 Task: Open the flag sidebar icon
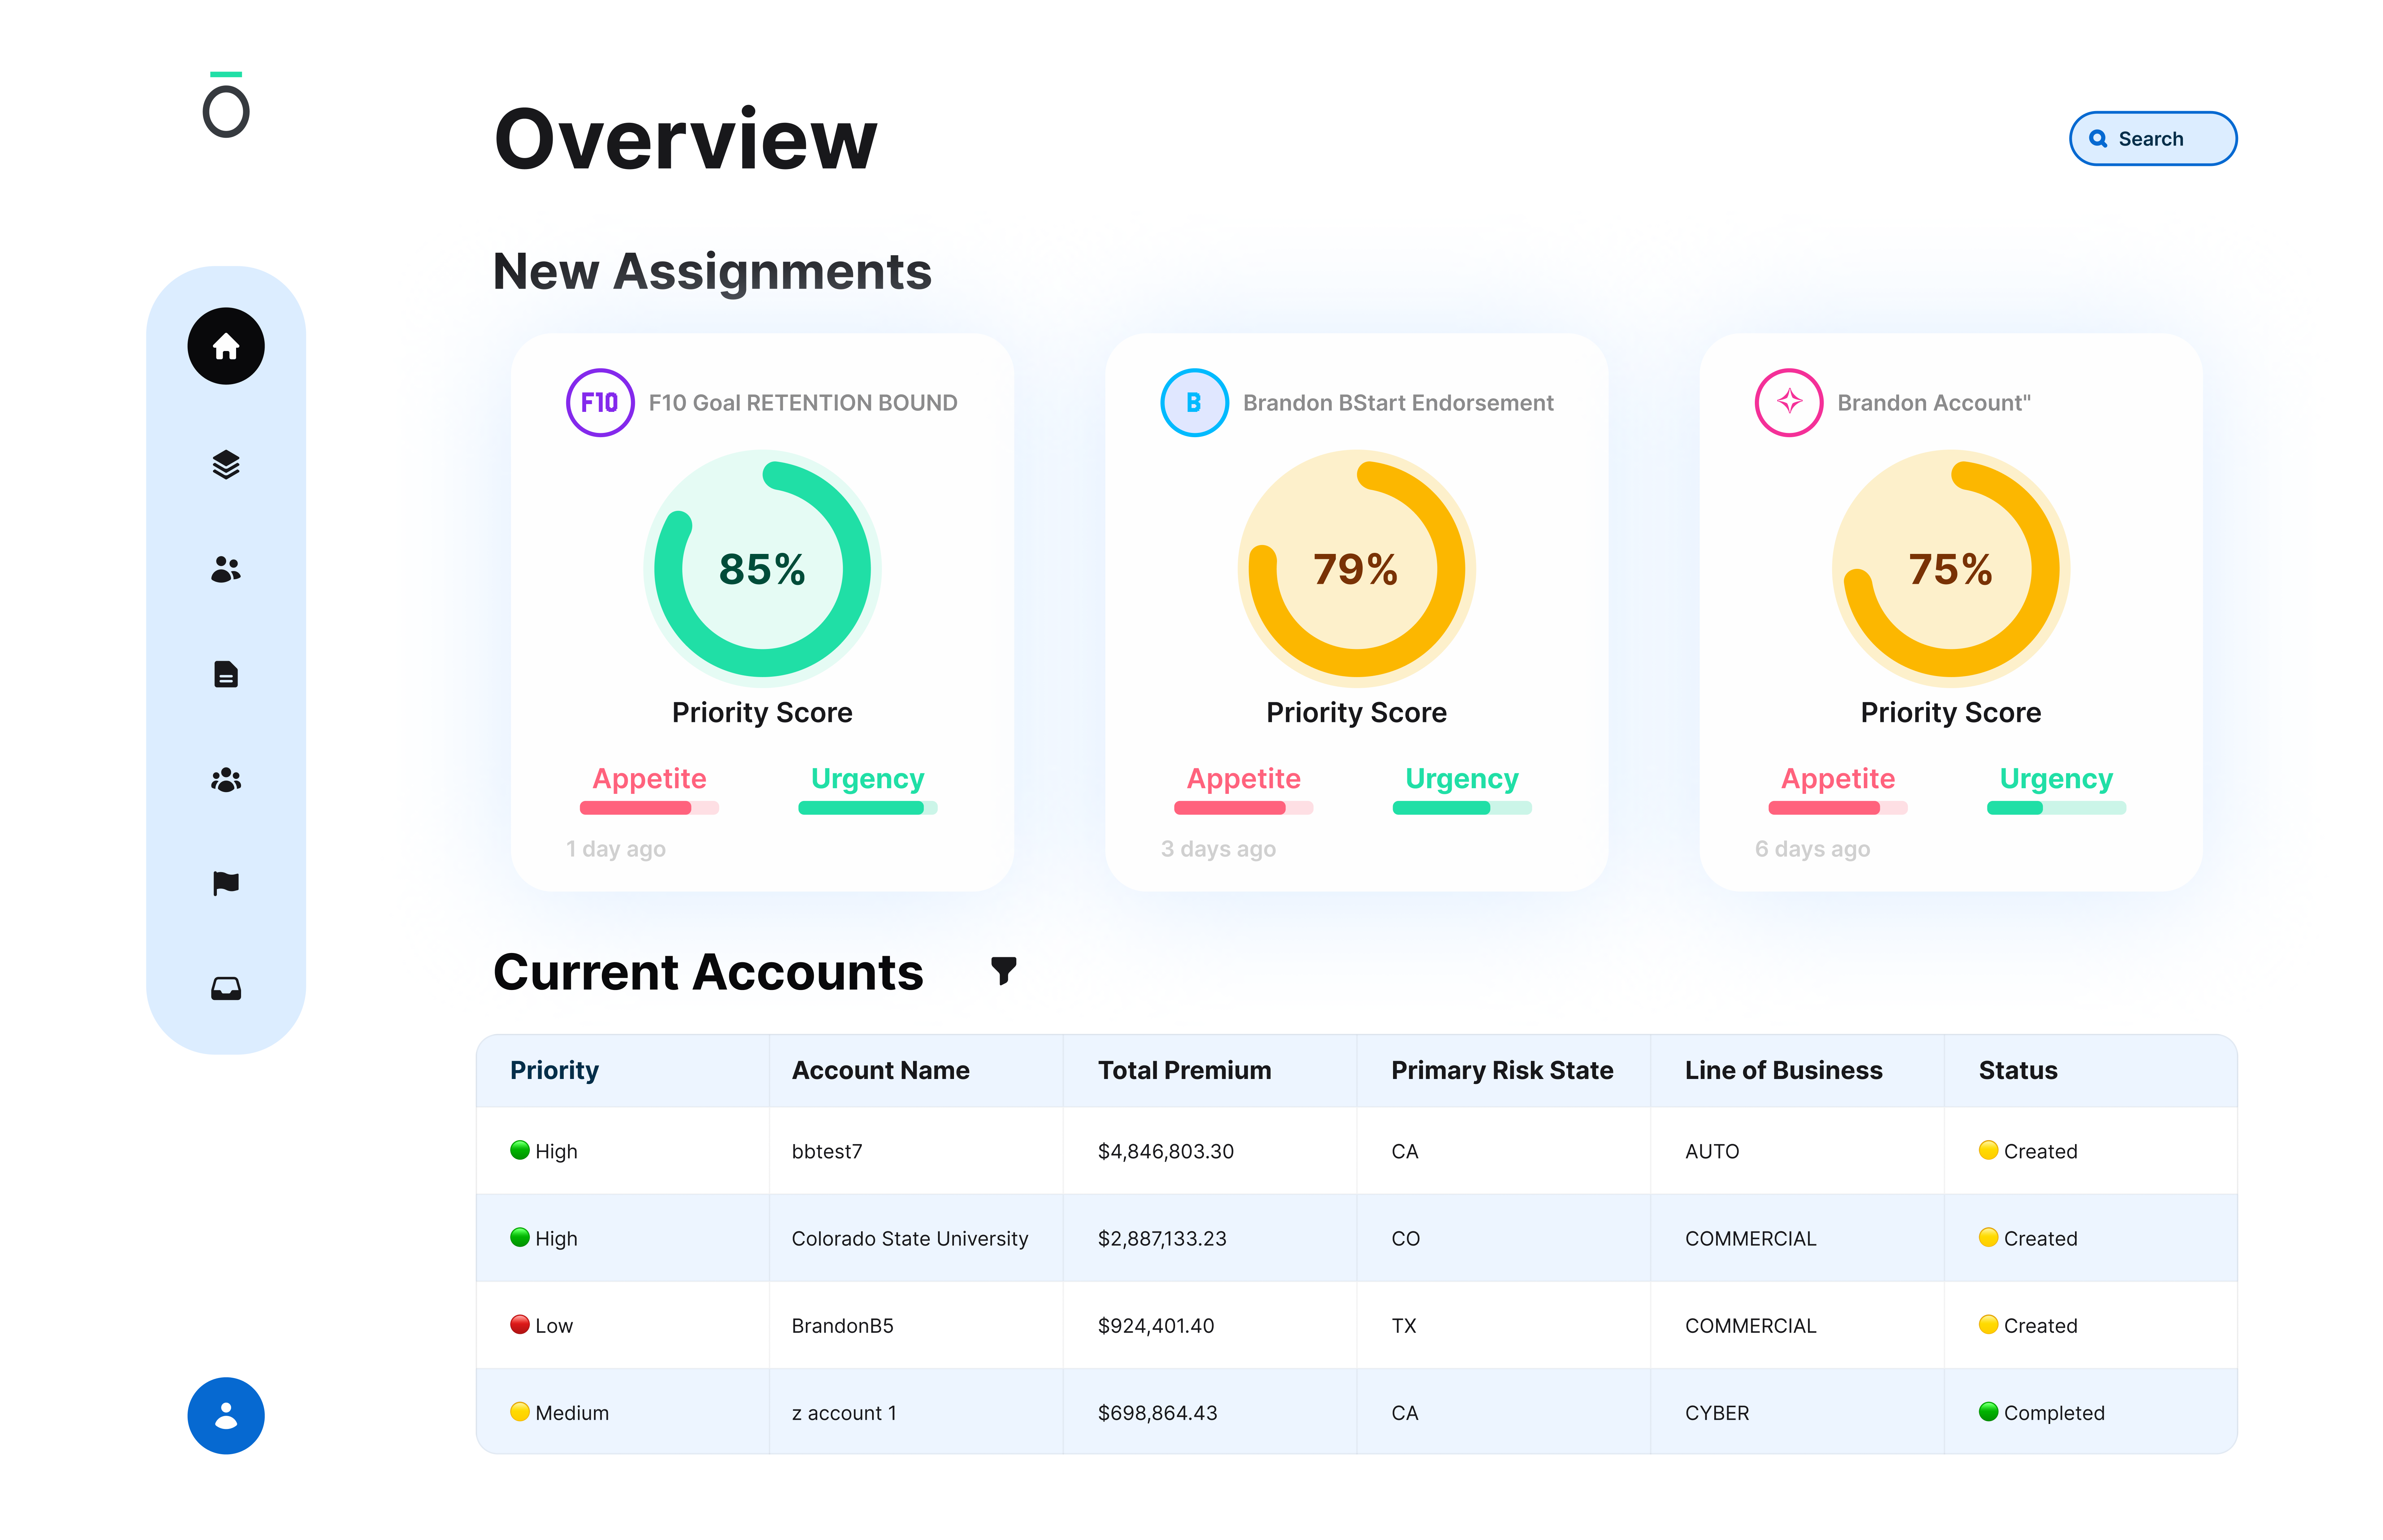(226, 884)
